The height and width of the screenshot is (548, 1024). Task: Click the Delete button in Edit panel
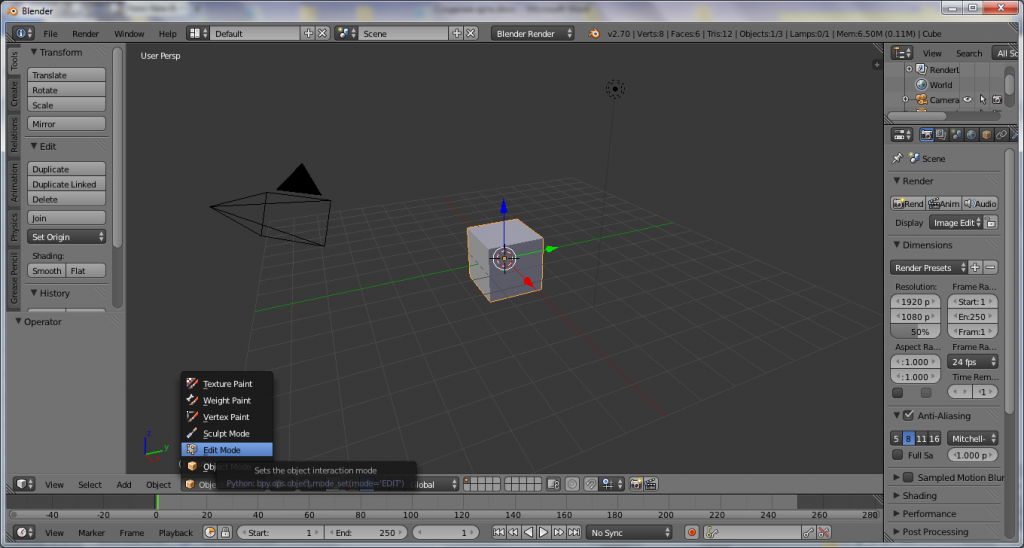pyautogui.click(x=67, y=199)
